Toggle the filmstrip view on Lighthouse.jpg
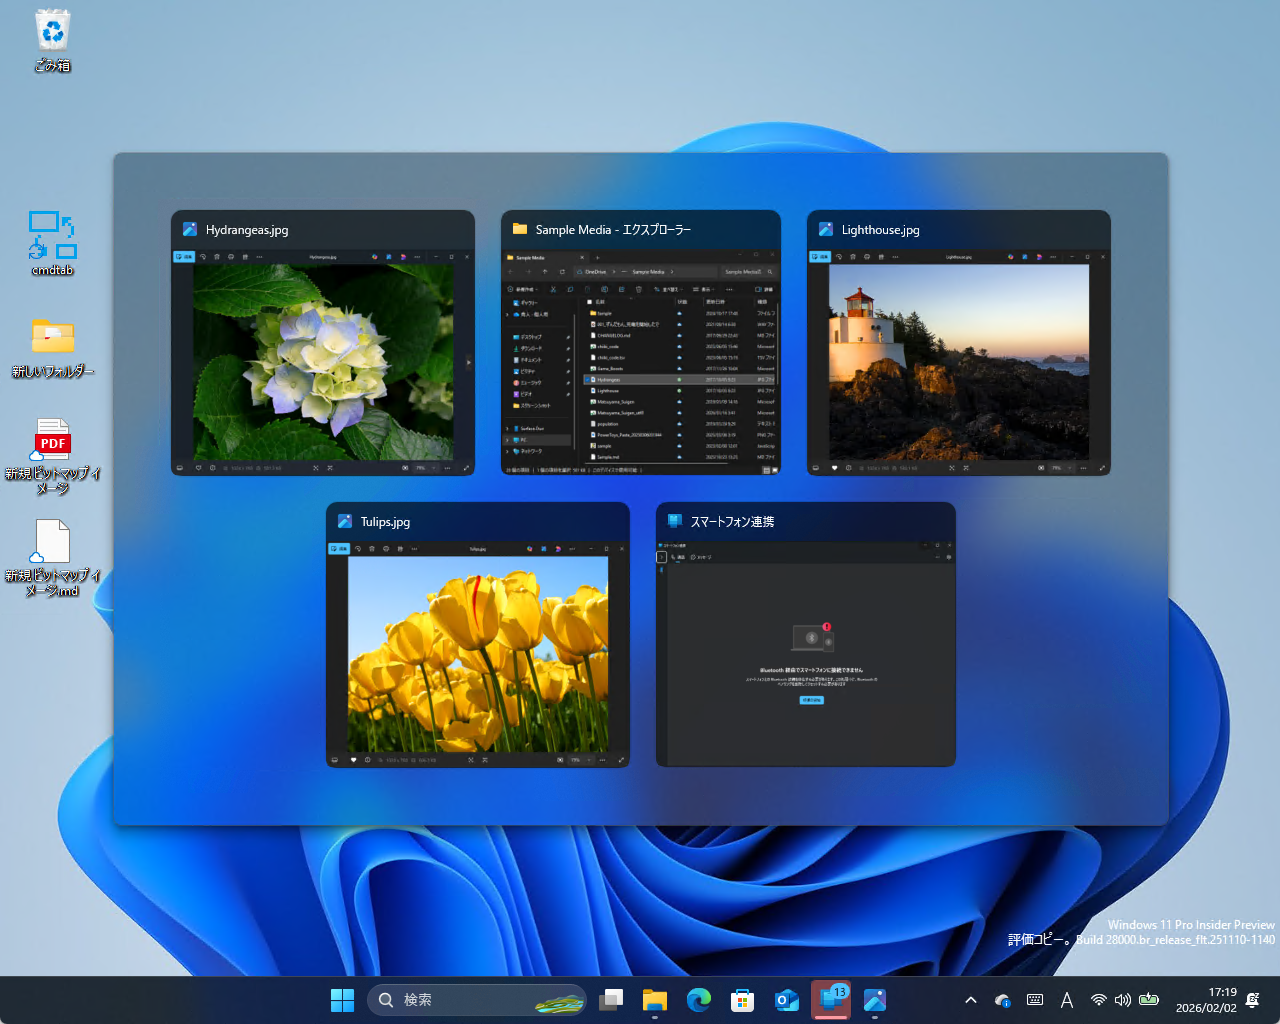 click(815, 467)
